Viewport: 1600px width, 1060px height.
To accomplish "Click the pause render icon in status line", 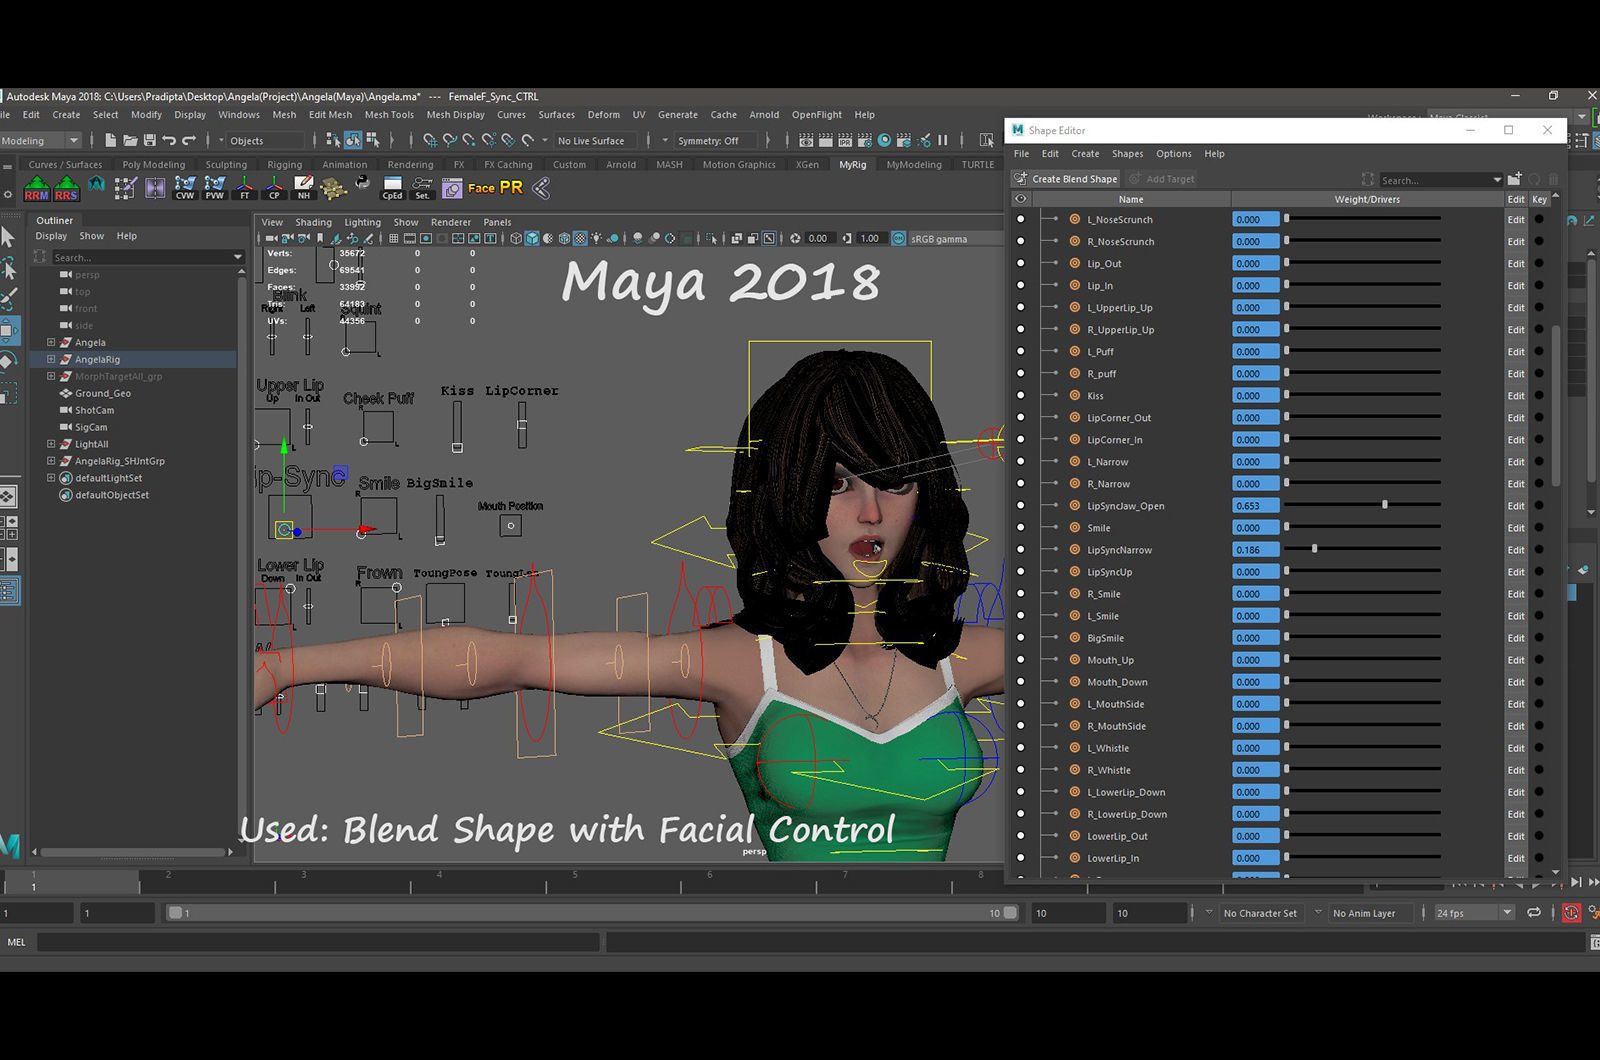I will [942, 140].
